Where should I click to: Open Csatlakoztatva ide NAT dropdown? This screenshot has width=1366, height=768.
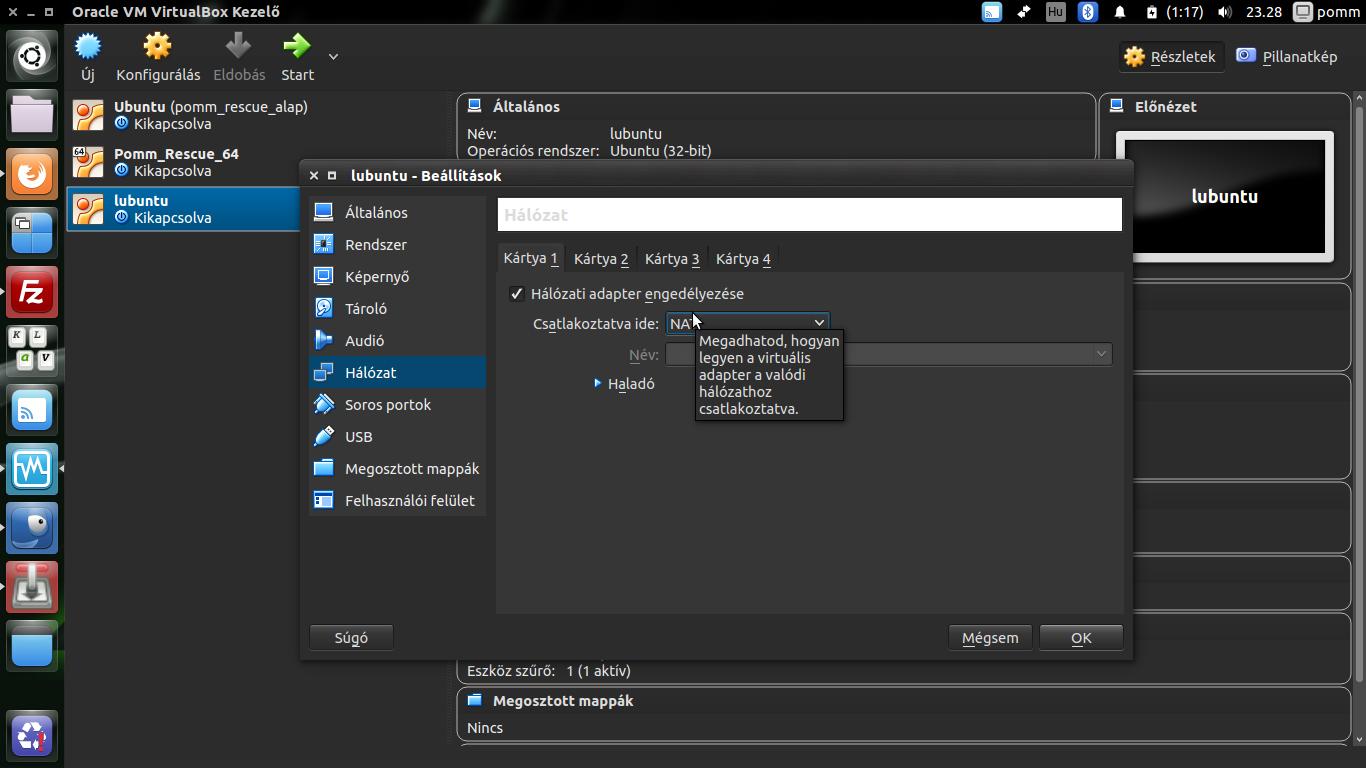click(x=748, y=323)
